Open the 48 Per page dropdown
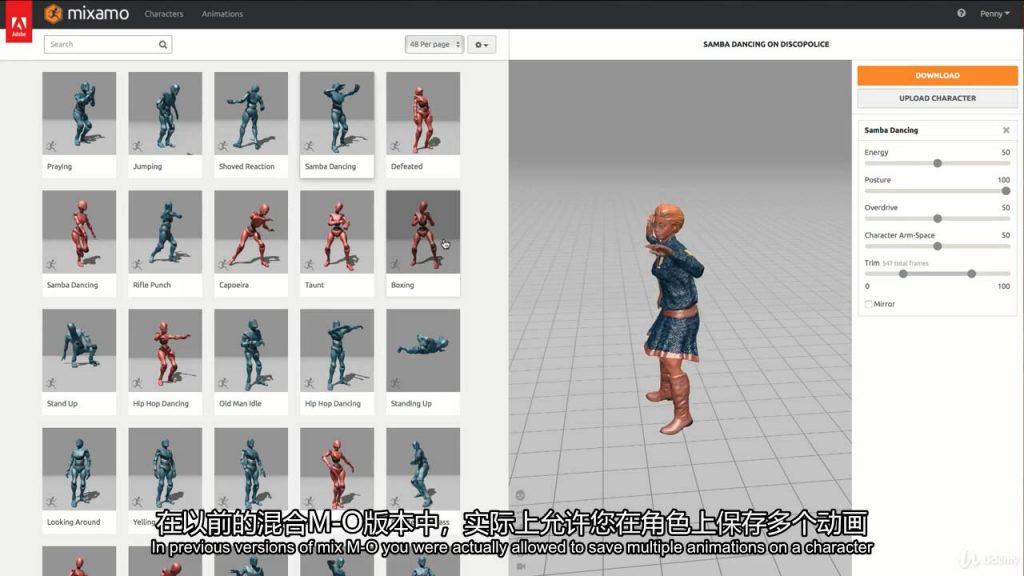1024x576 pixels. [434, 44]
